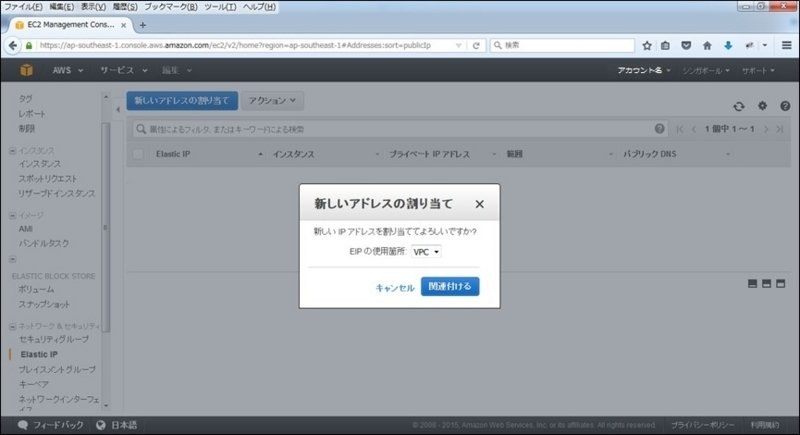
Task: Click the Firefox home icon
Action: (x=707, y=45)
